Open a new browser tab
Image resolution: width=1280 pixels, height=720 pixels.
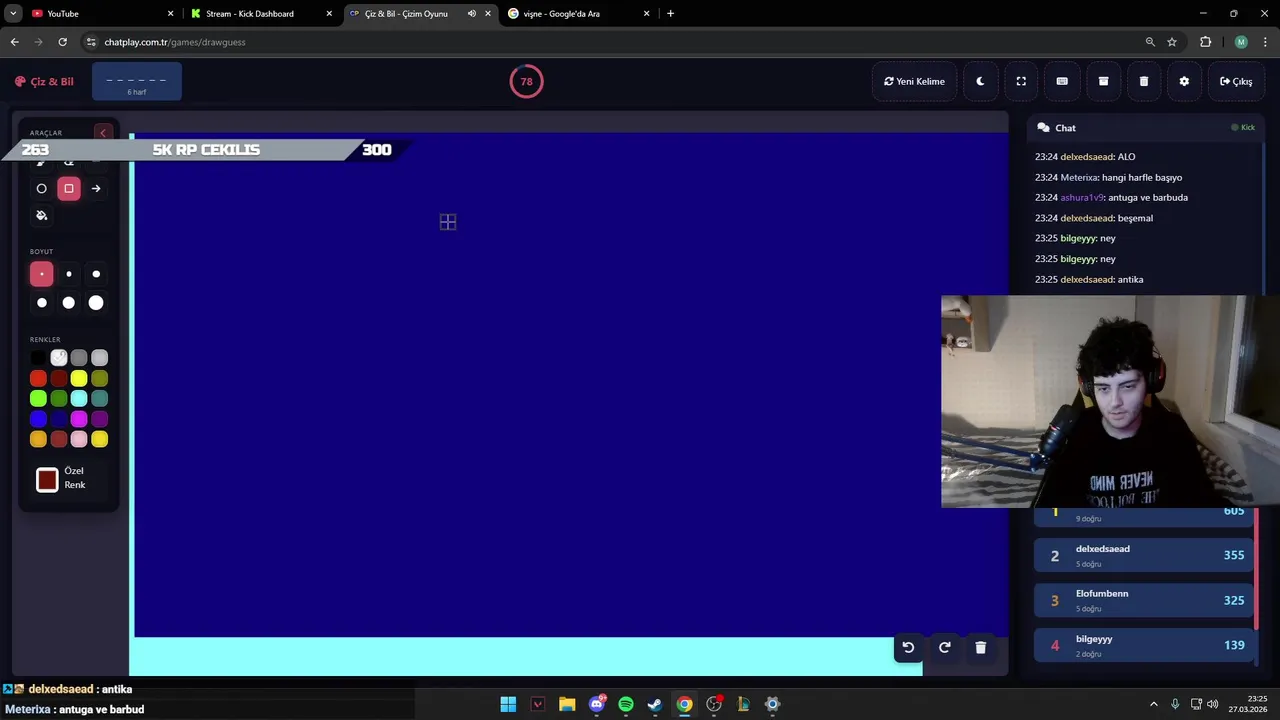tap(670, 13)
